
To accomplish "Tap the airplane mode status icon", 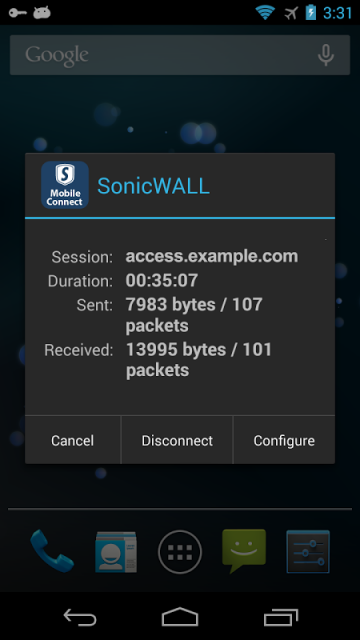I will (291, 13).
